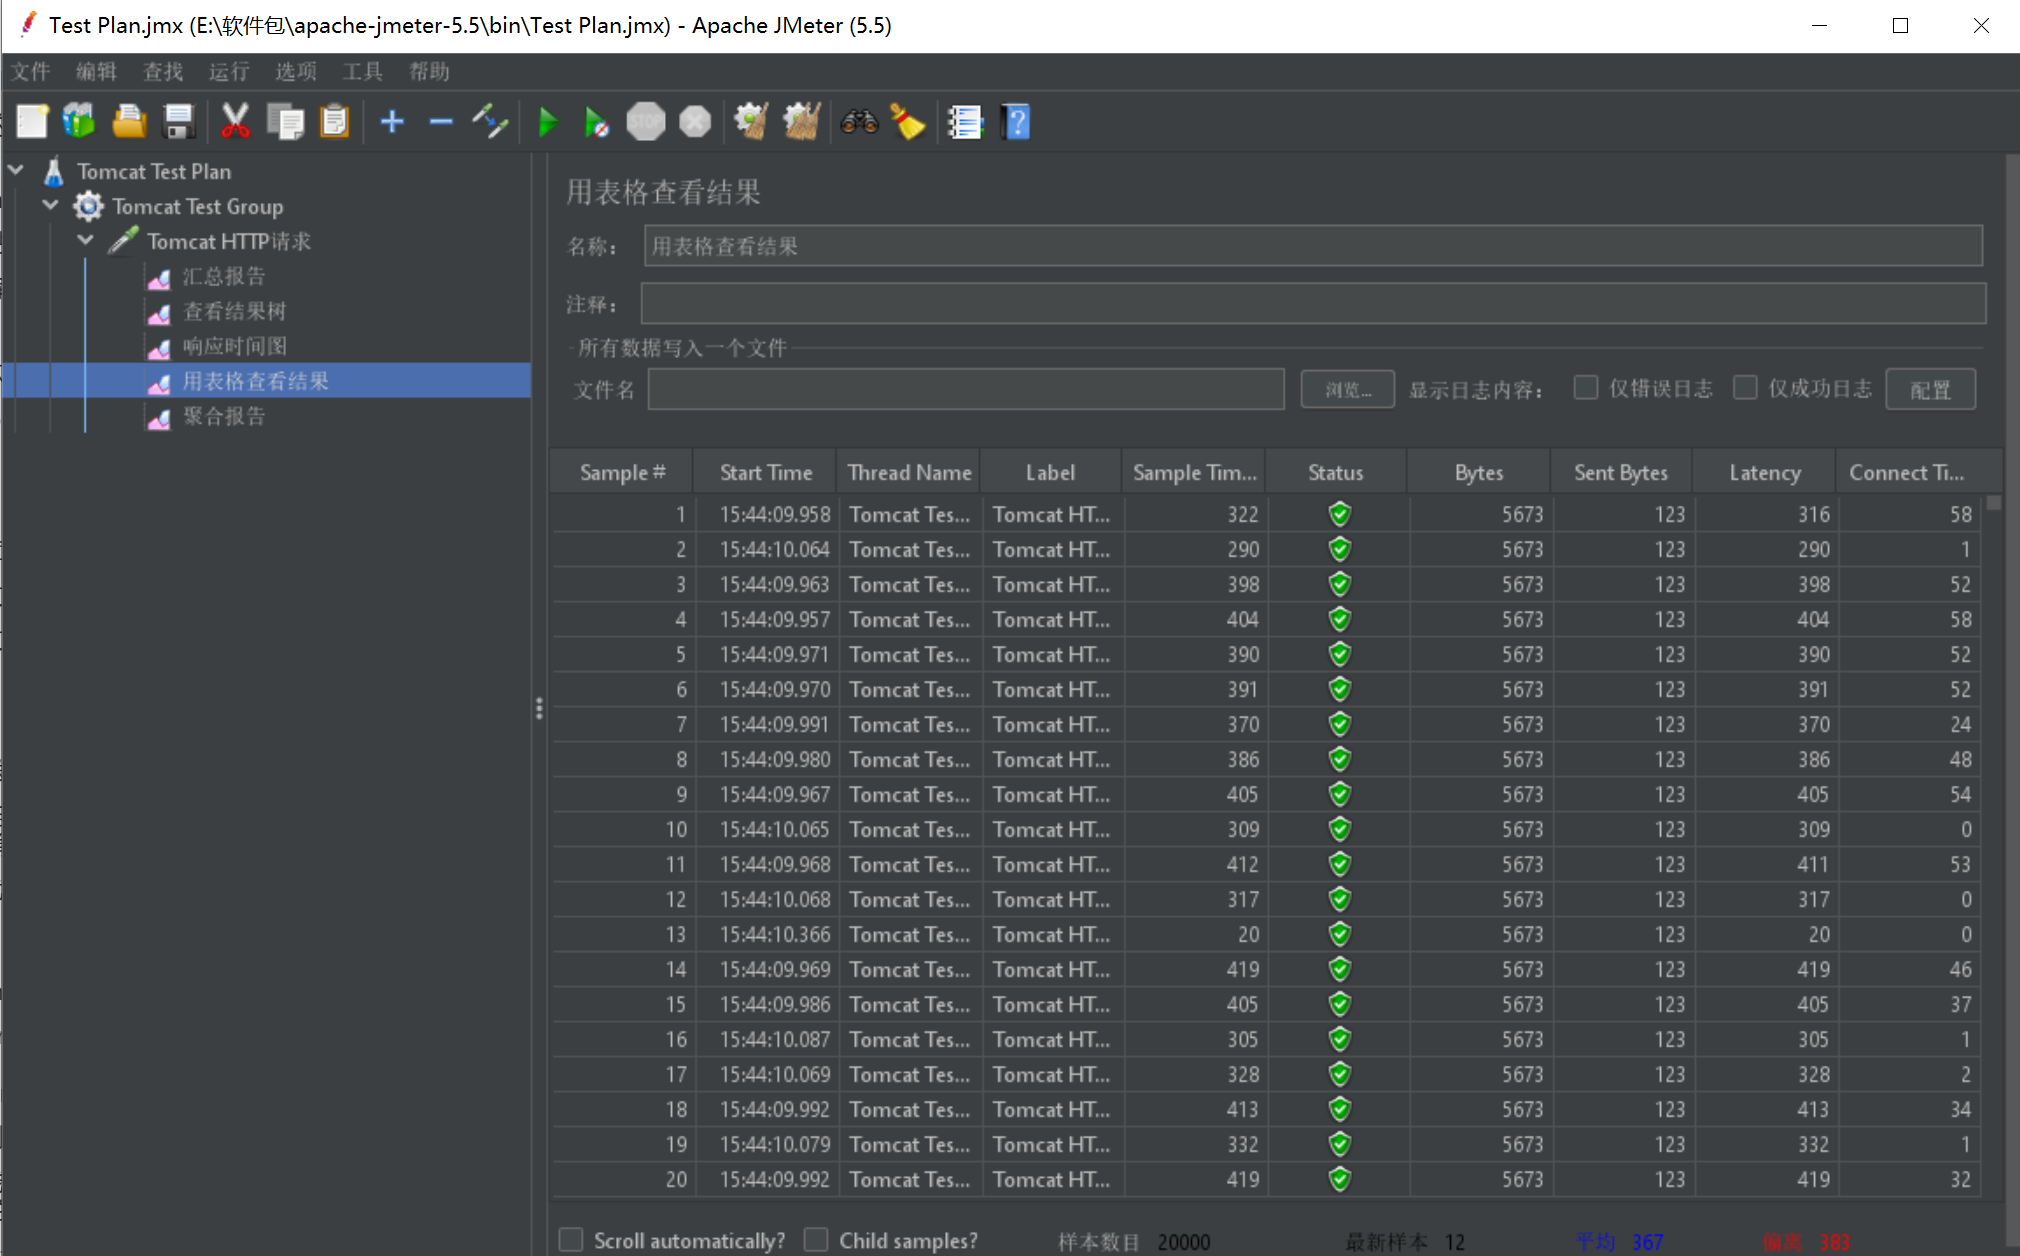
Task: Enable the 仅成功日志 checkbox
Action: point(1745,387)
